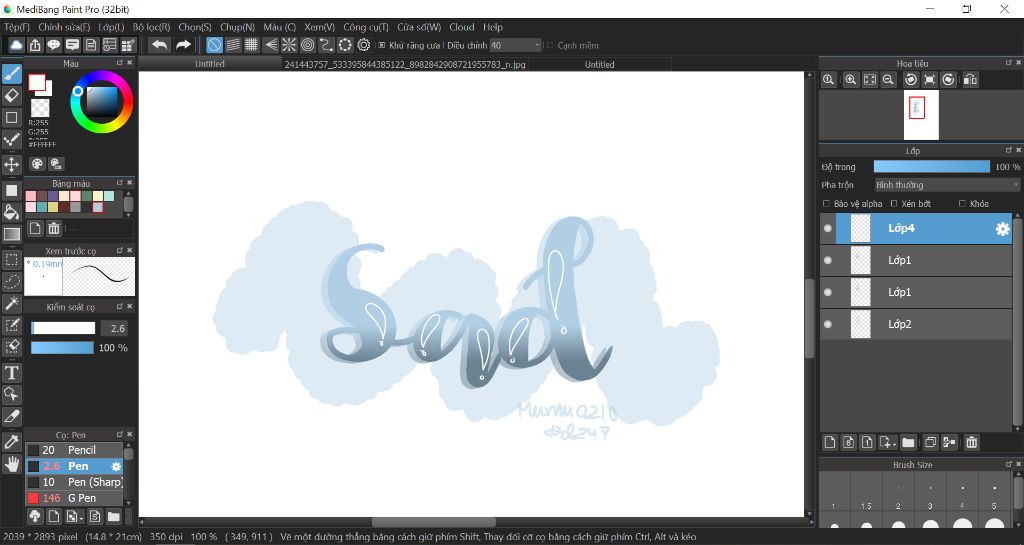
Task: Select the Move tool
Action: tap(12, 164)
